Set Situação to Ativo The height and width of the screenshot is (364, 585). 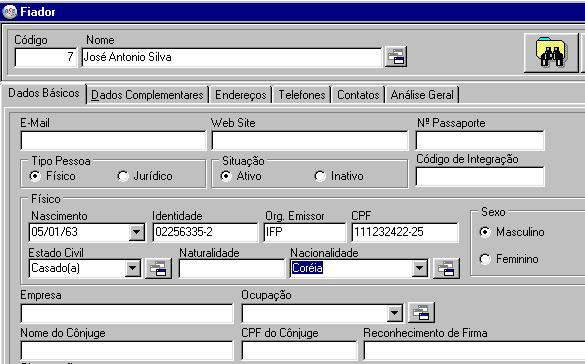point(226,176)
